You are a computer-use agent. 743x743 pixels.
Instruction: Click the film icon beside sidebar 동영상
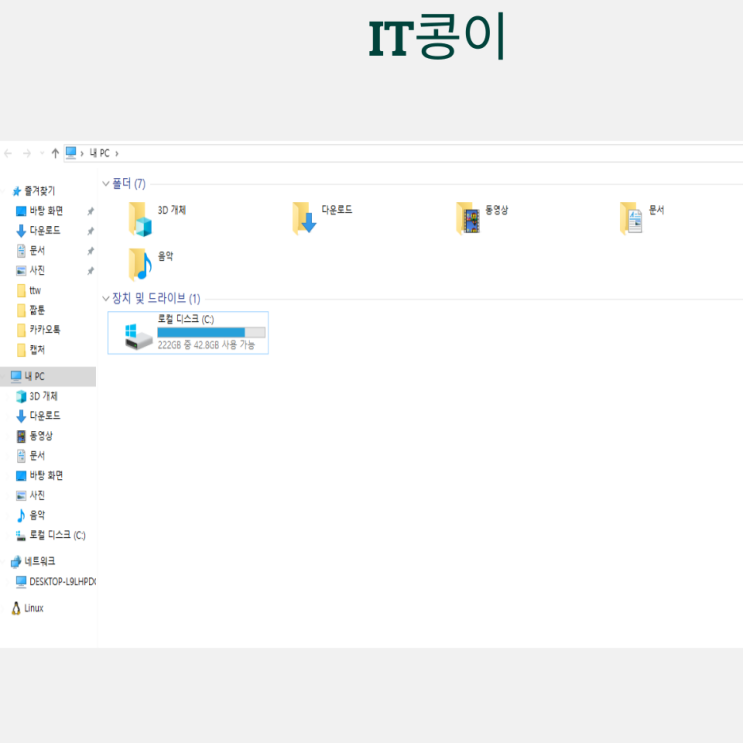tap(21, 436)
